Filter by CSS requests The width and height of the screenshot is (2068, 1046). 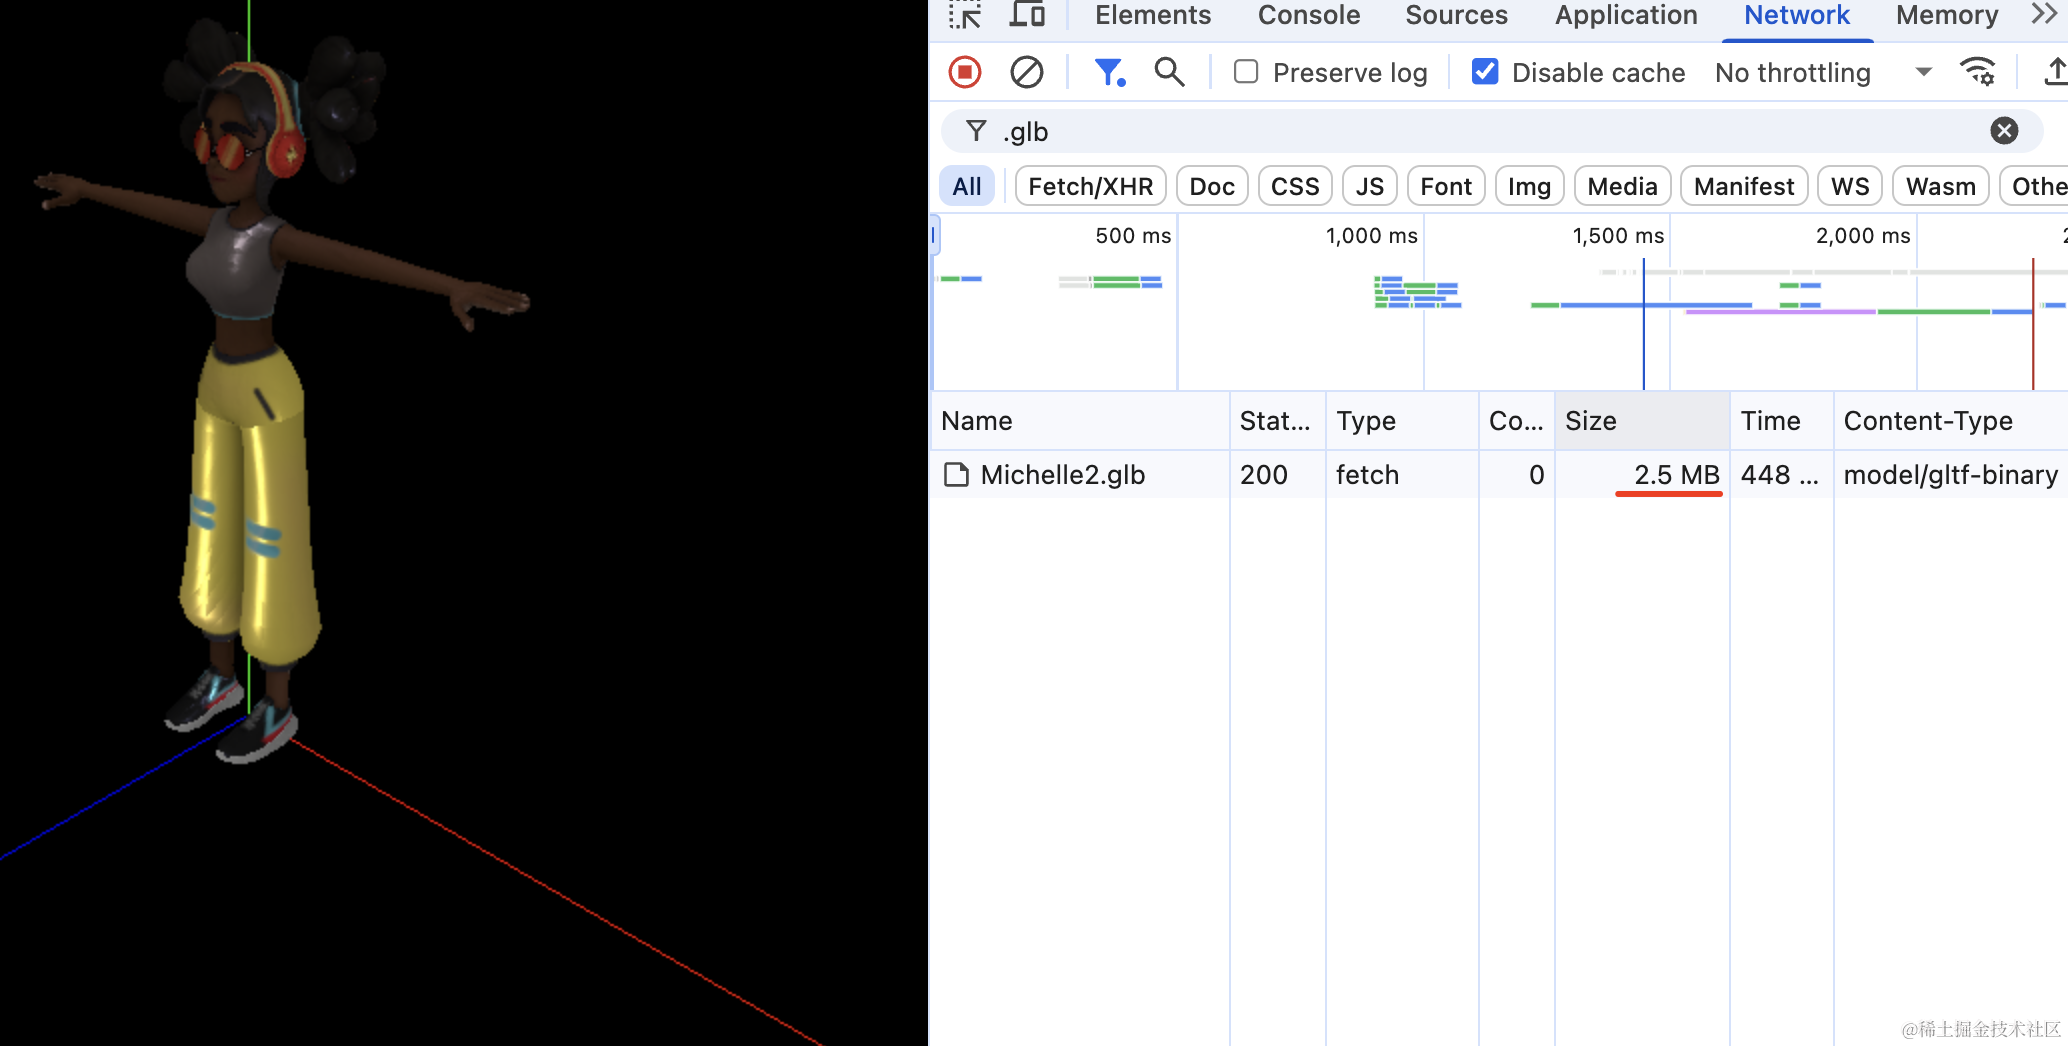tap(1295, 186)
